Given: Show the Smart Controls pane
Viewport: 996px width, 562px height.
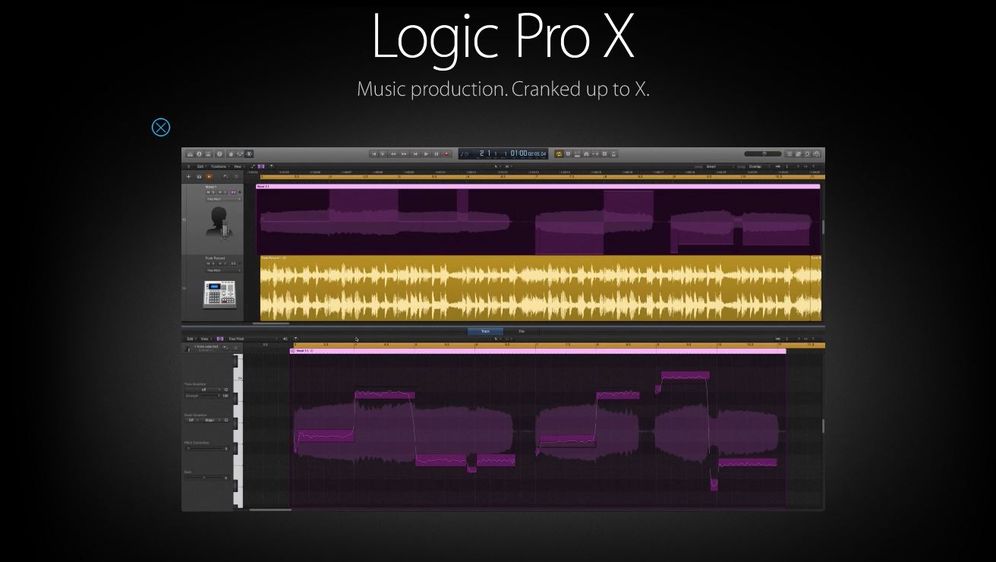Looking at the screenshot, I should (x=231, y=154).
